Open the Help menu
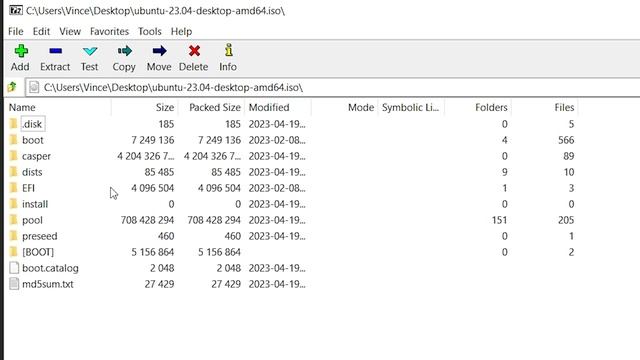The width and height of the screenshot is (640, 360). [x=181, y=31]
